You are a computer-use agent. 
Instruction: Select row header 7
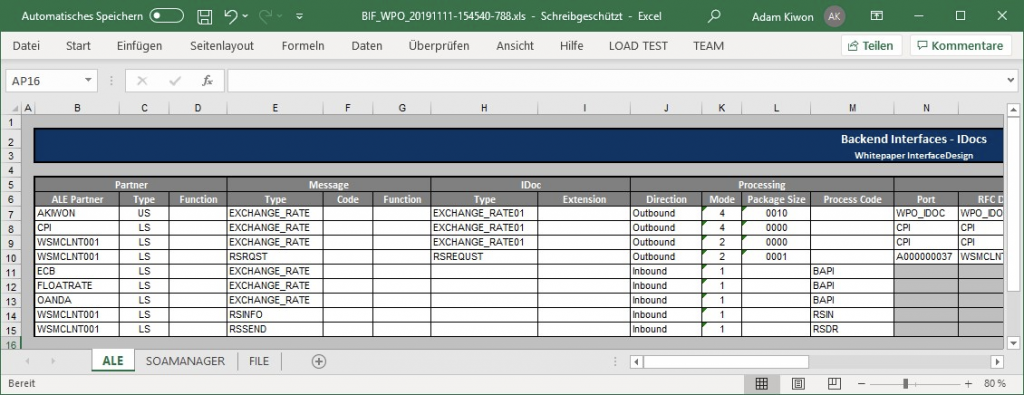click(x=11, y=214)
